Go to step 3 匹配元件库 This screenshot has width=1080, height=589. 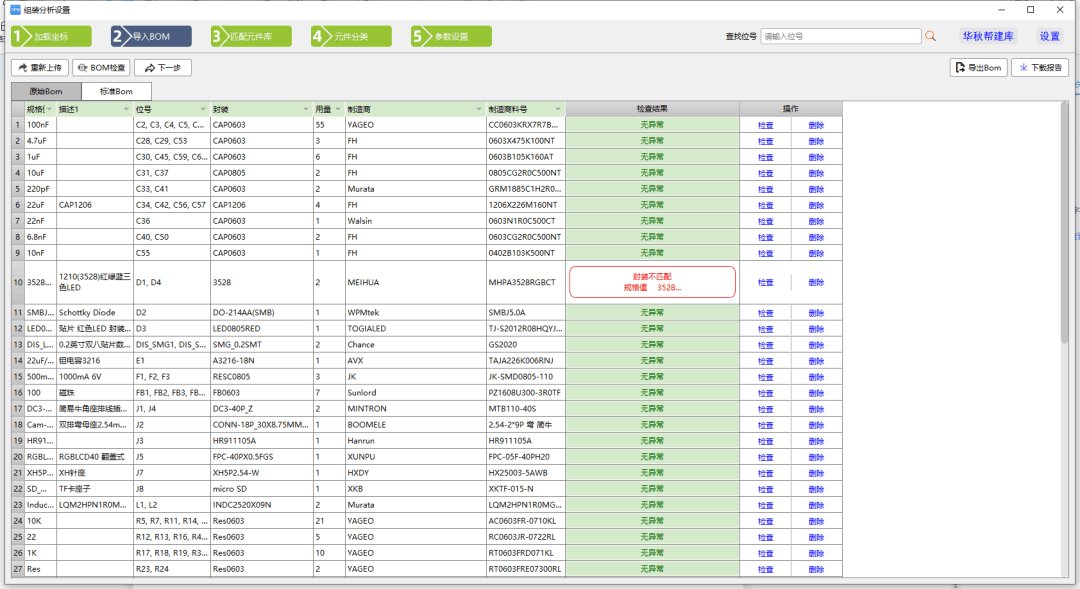[251, 37]
